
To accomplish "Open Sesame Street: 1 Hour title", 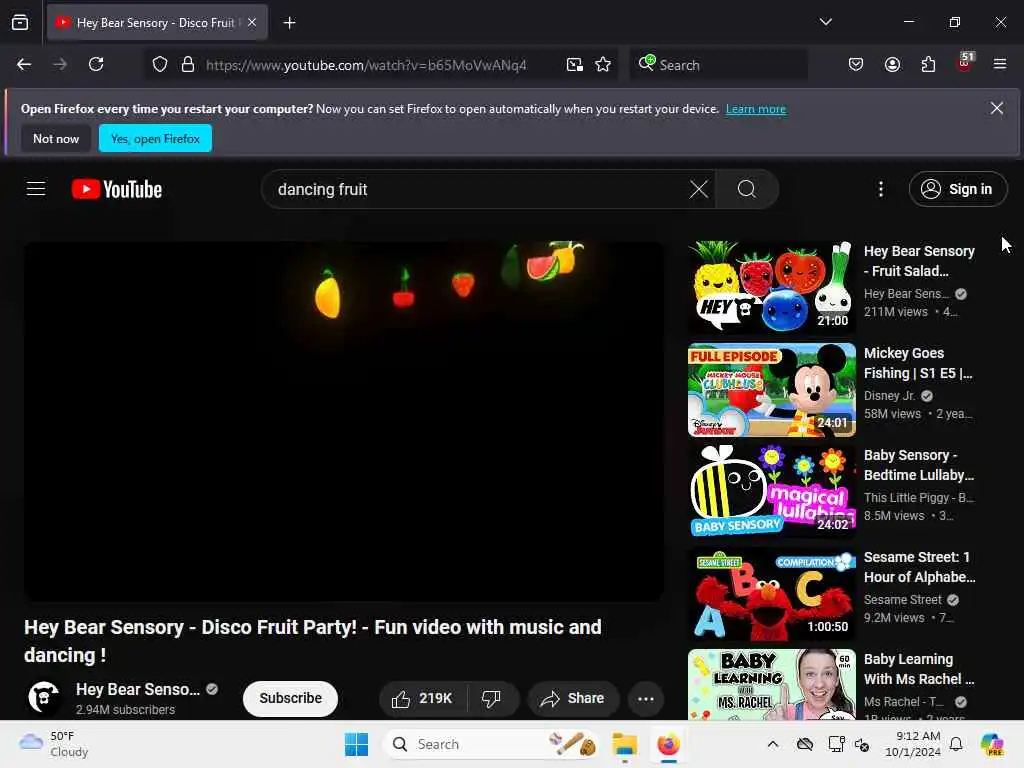I will [x=920, y=568].
